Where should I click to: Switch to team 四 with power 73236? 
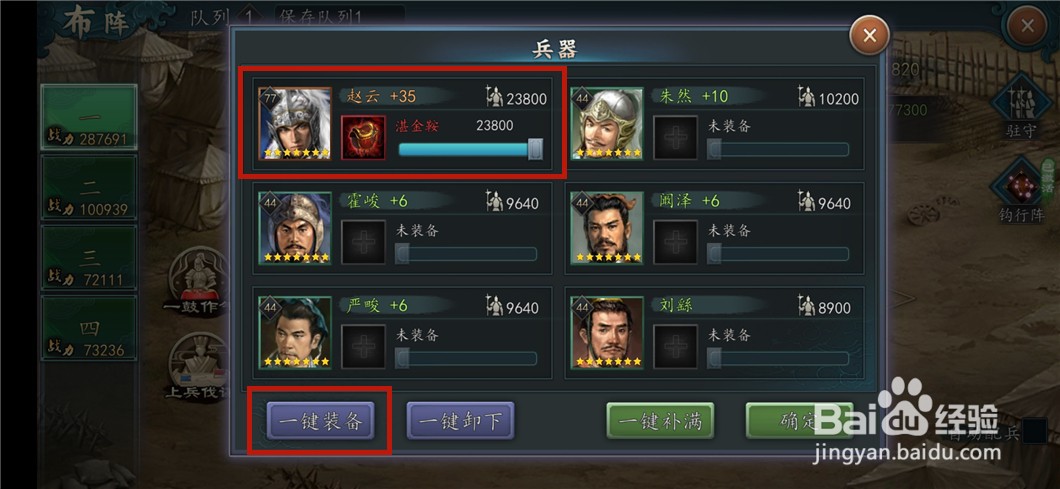coord(89,328)
